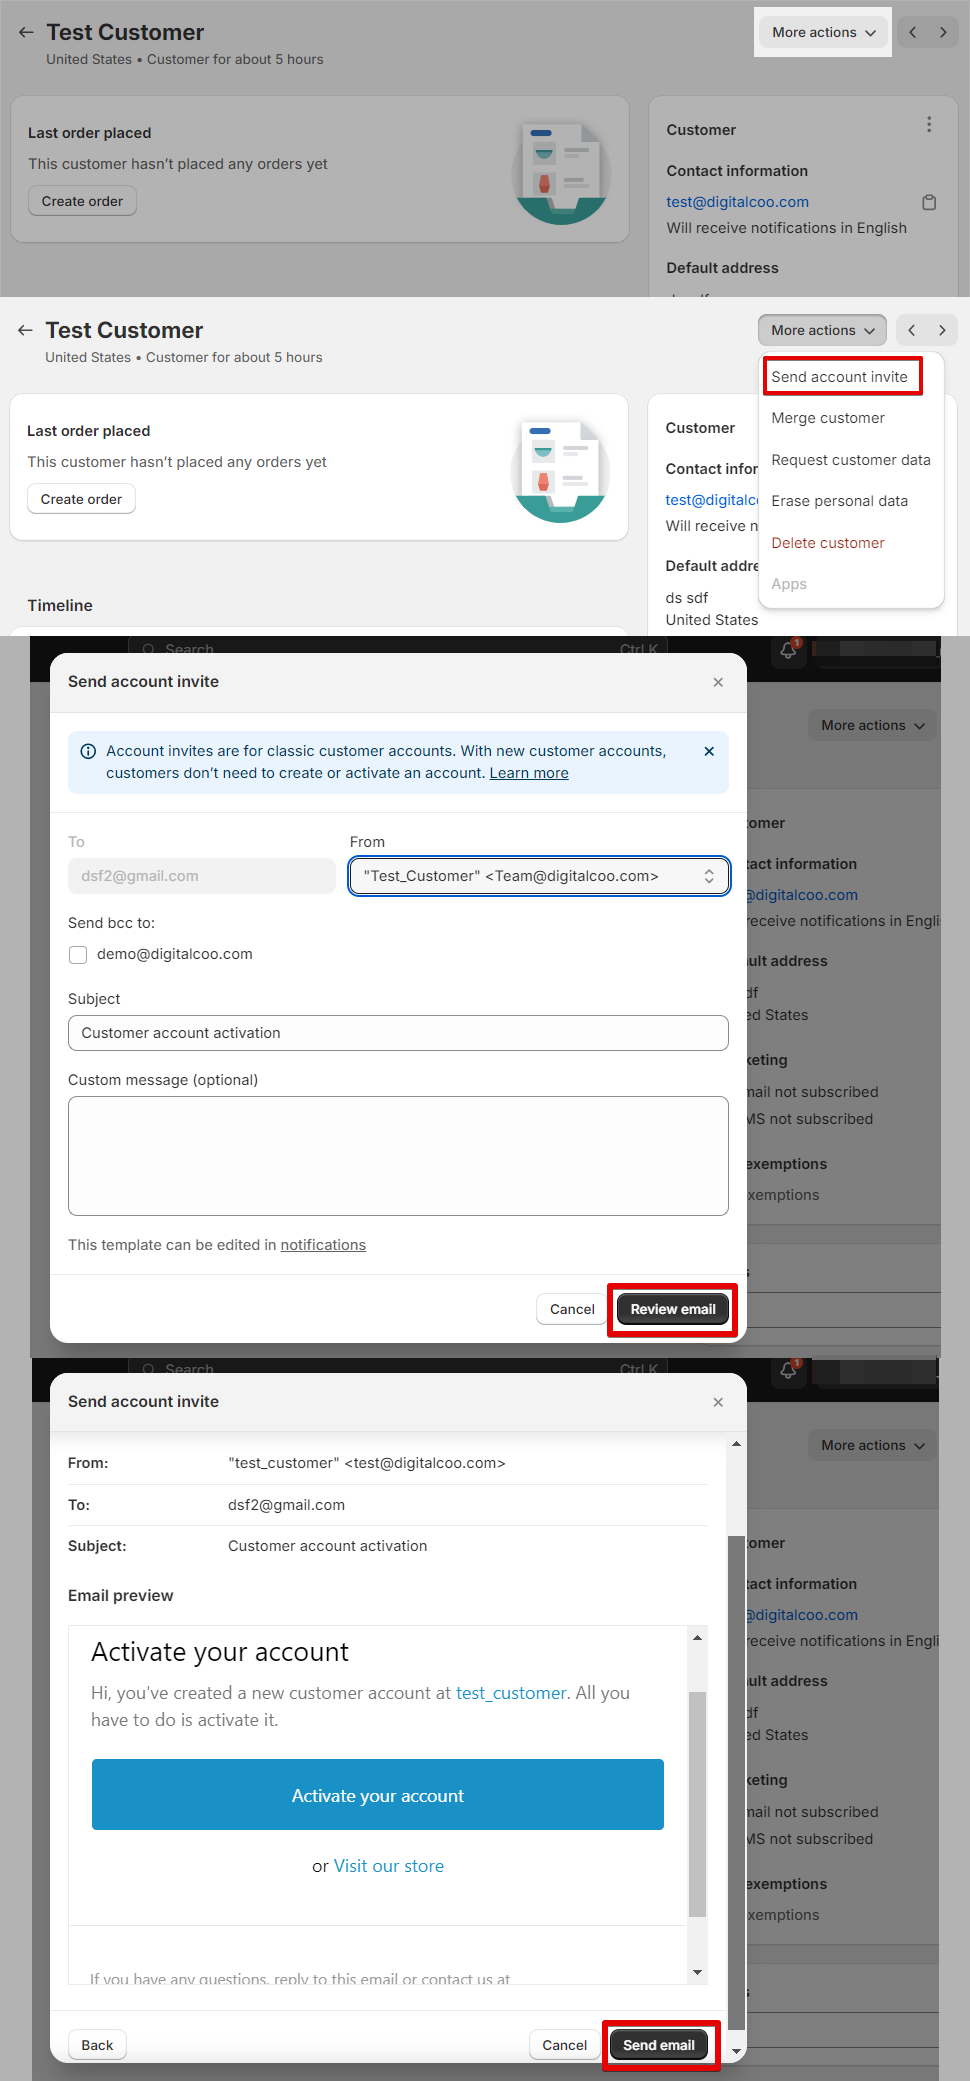Click Cancel in first invite dialog
Viewport: 970px width, 2081px height.
tap(572, 1309)
